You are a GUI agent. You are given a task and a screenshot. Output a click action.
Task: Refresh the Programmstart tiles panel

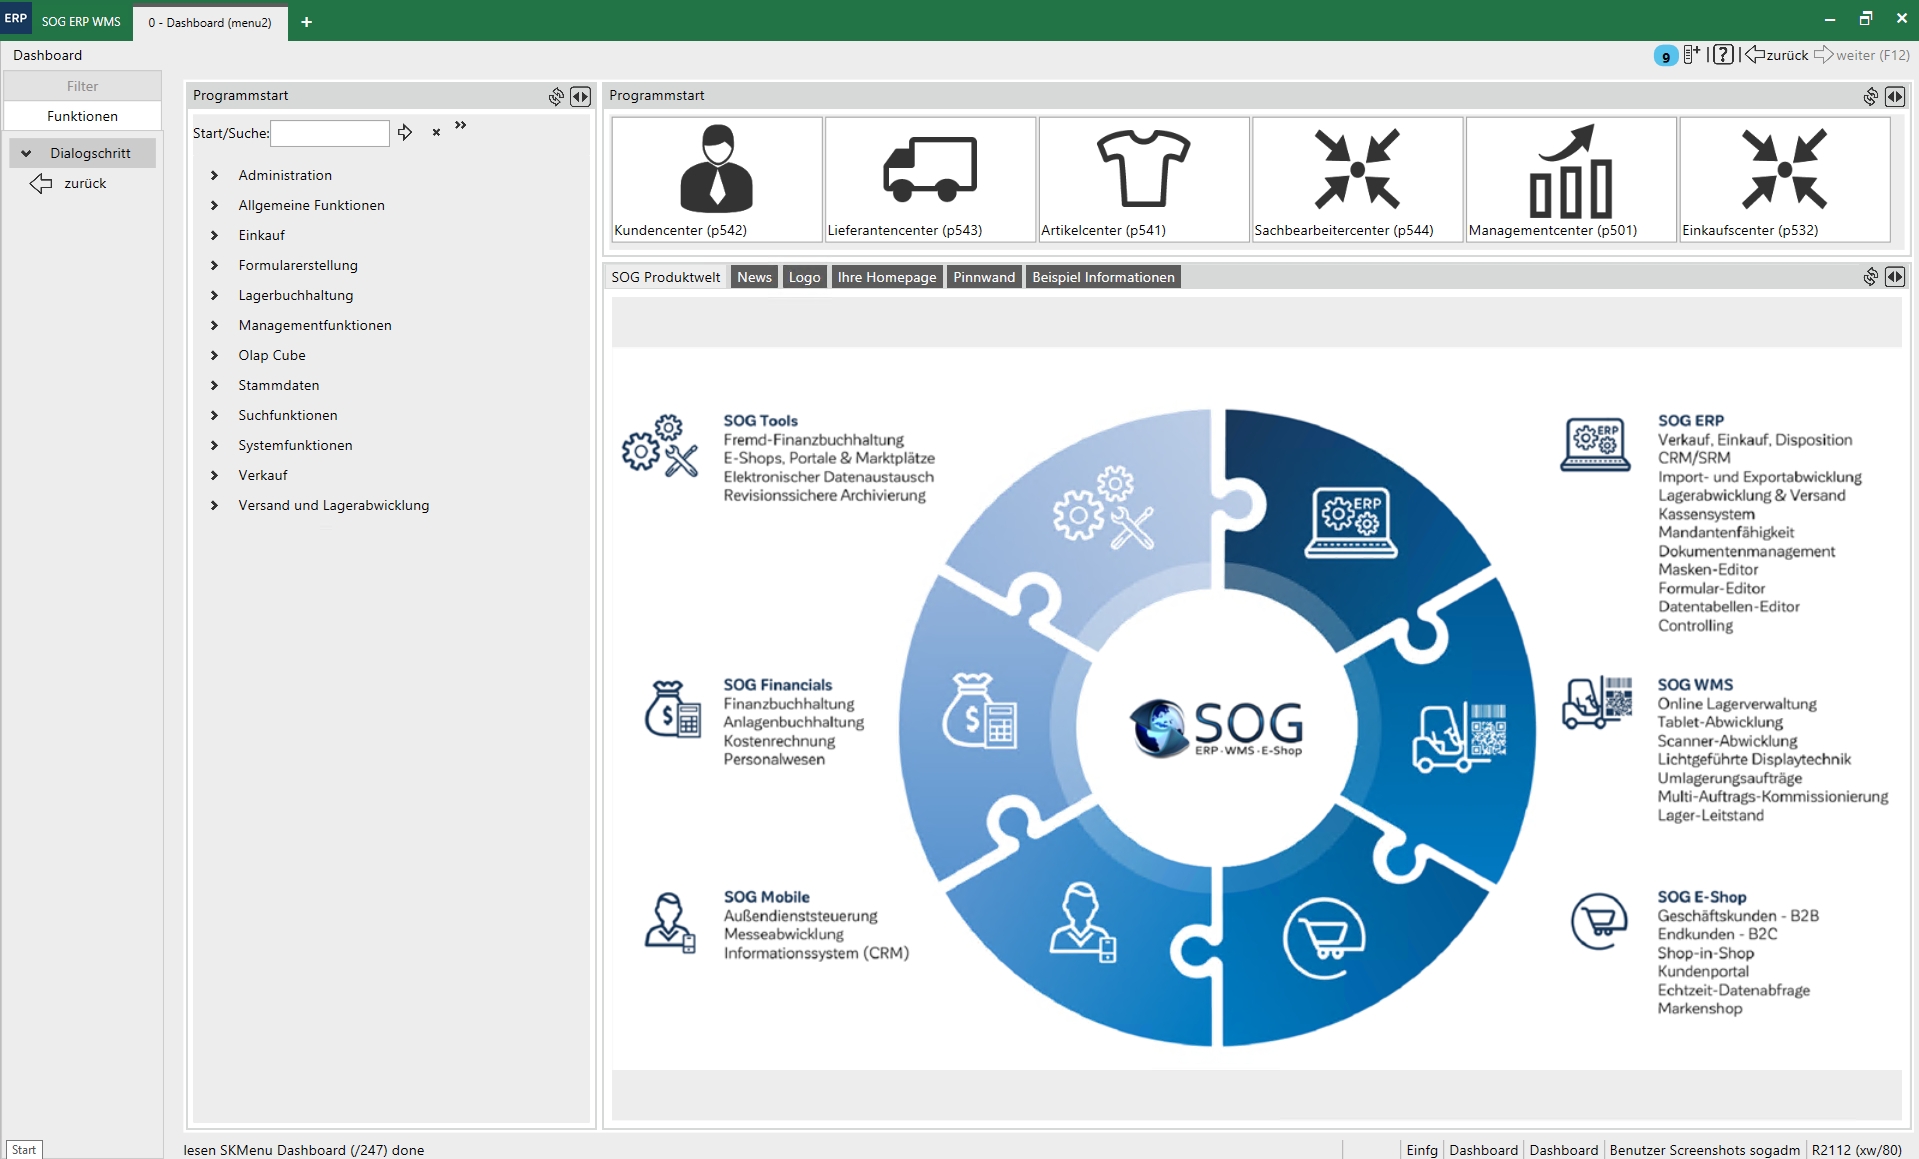coord(1870,96)
